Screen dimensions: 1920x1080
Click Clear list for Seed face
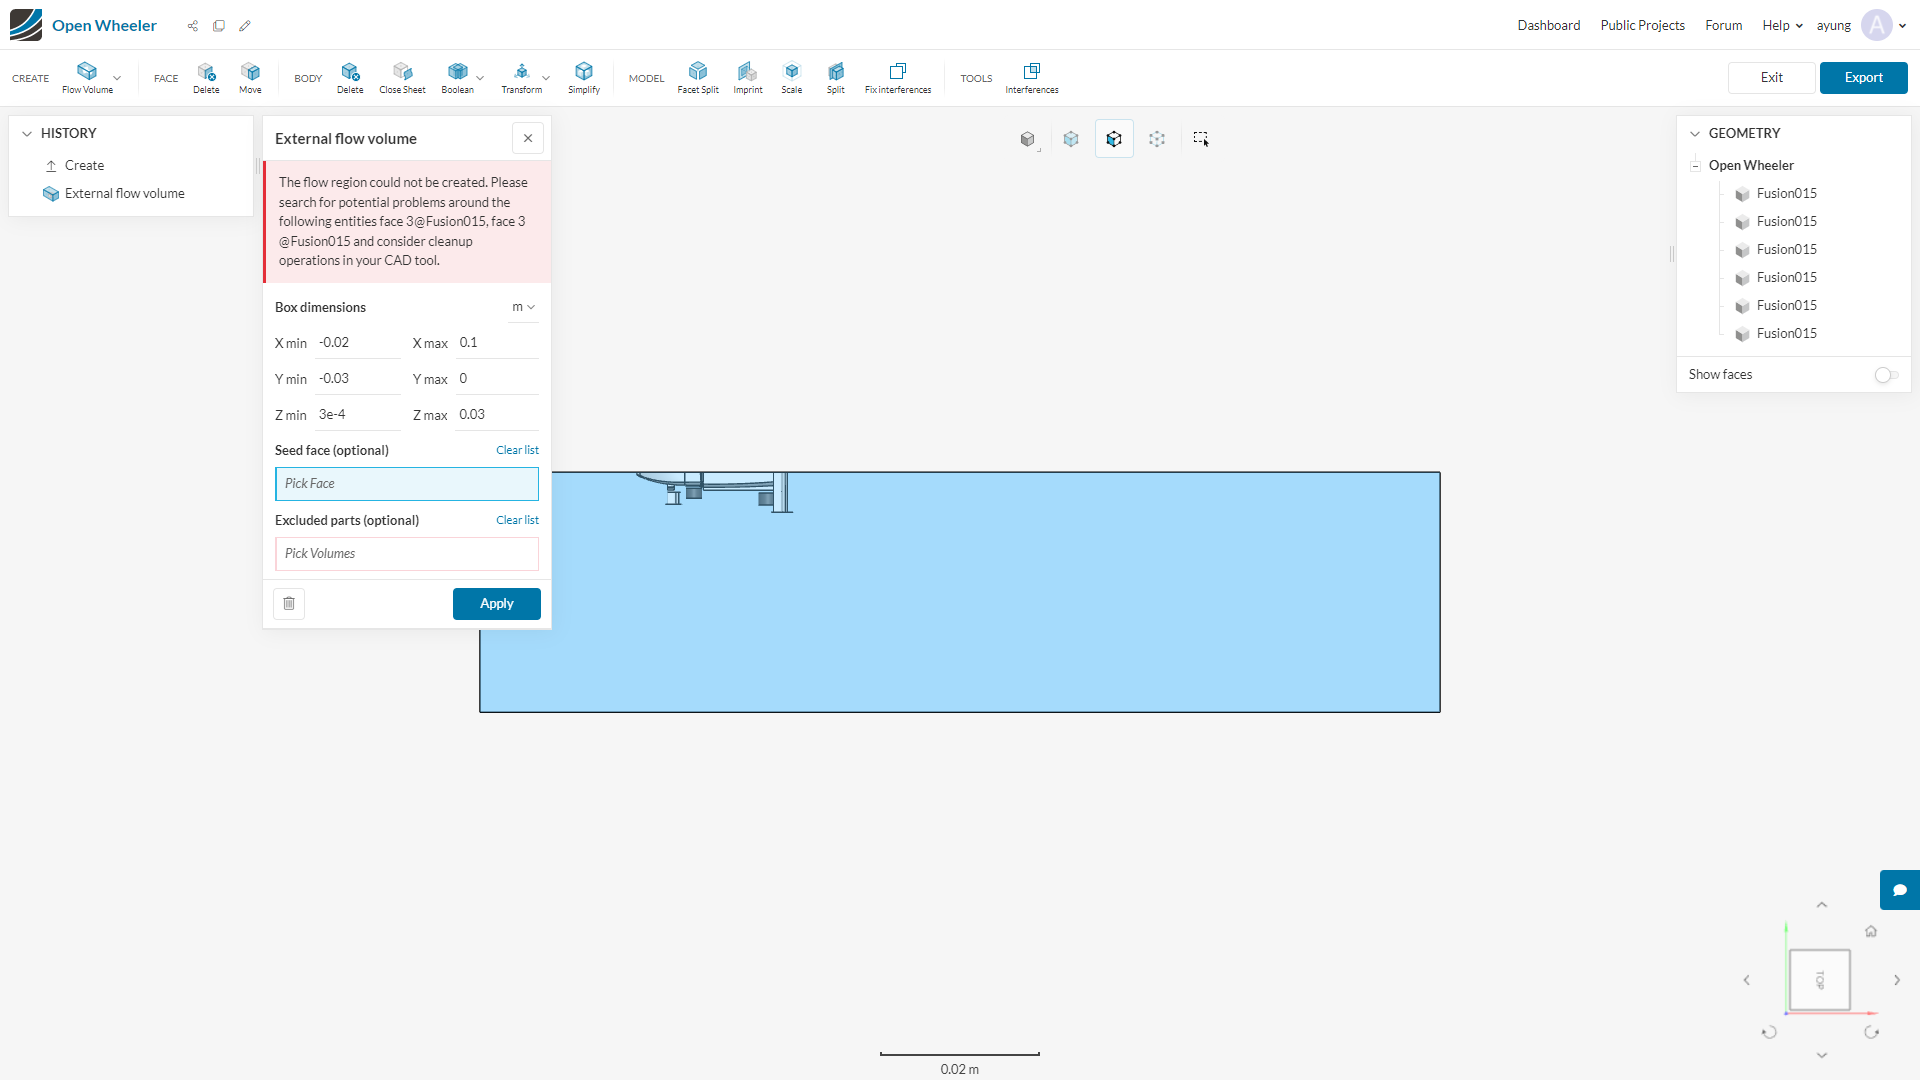pos(517,450)
